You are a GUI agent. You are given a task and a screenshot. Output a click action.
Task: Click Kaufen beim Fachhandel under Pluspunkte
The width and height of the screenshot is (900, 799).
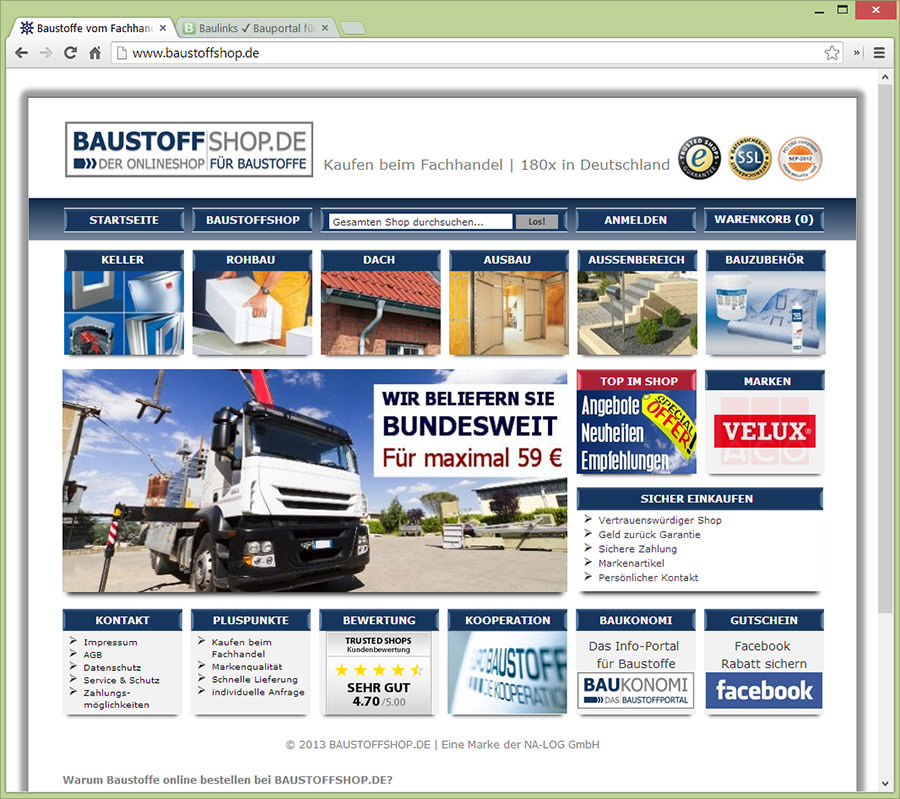coord(241,648)
